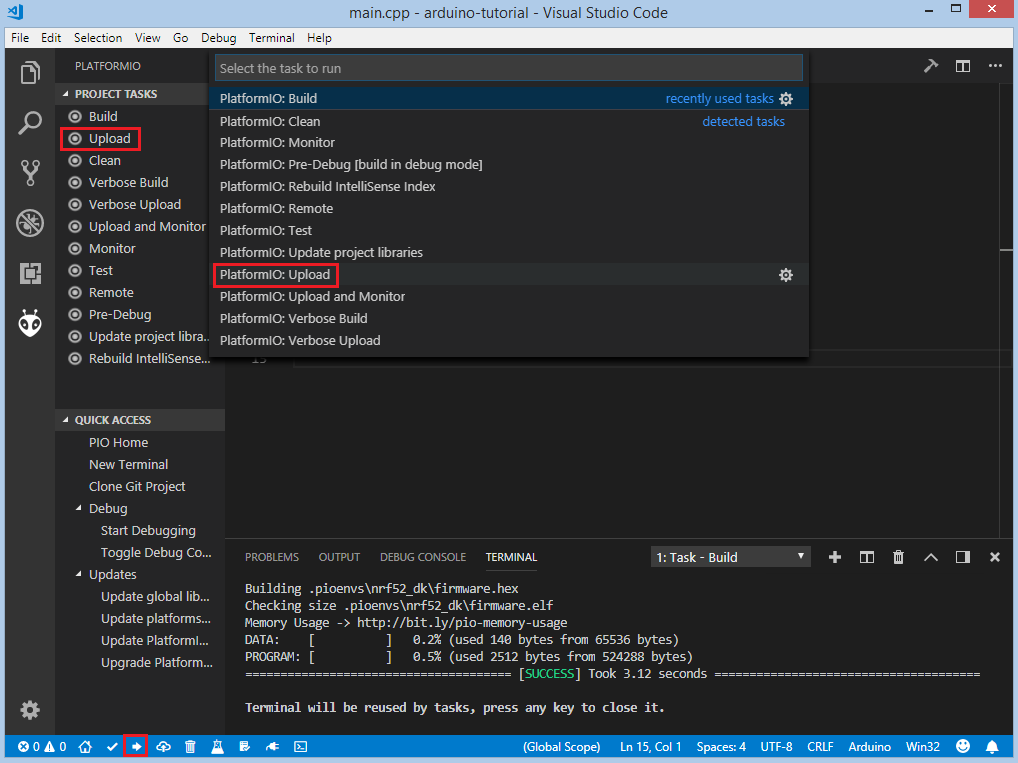Maximize terminal panel with chevron up

tap(930, 557)
